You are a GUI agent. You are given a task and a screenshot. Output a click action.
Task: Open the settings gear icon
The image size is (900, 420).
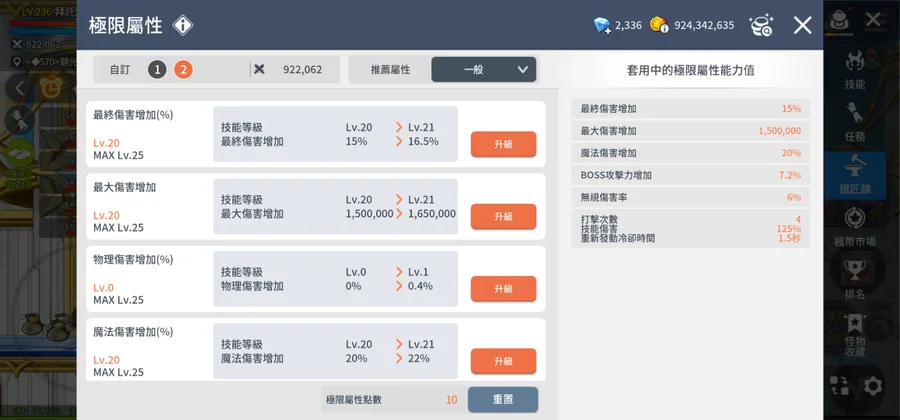point(873,385)
